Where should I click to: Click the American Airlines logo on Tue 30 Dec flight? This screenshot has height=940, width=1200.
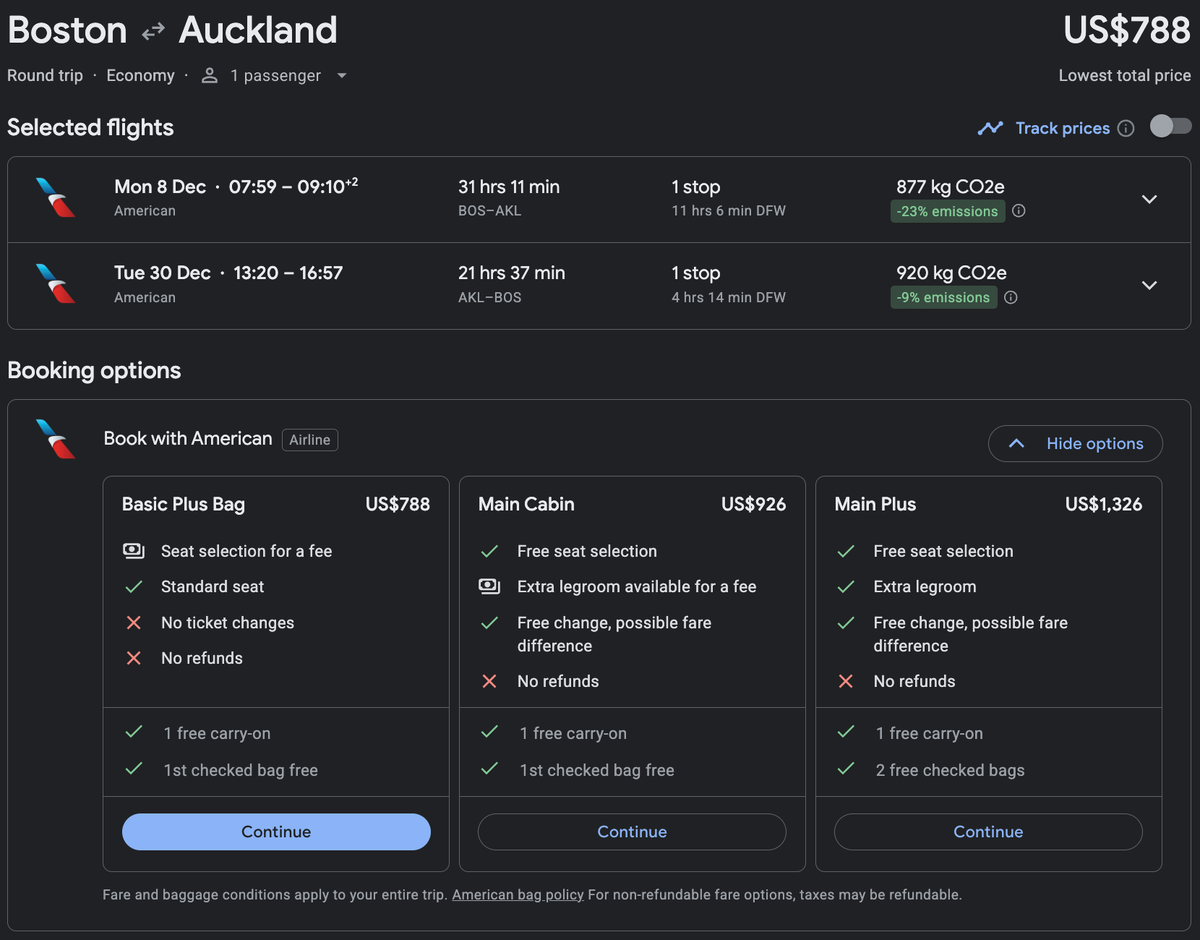(x=55, y=284)
